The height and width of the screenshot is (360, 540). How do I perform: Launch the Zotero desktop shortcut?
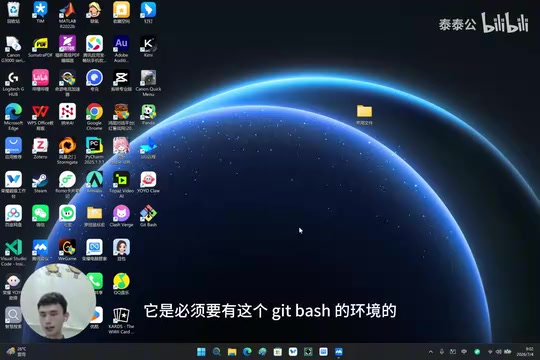coord(40,148)
